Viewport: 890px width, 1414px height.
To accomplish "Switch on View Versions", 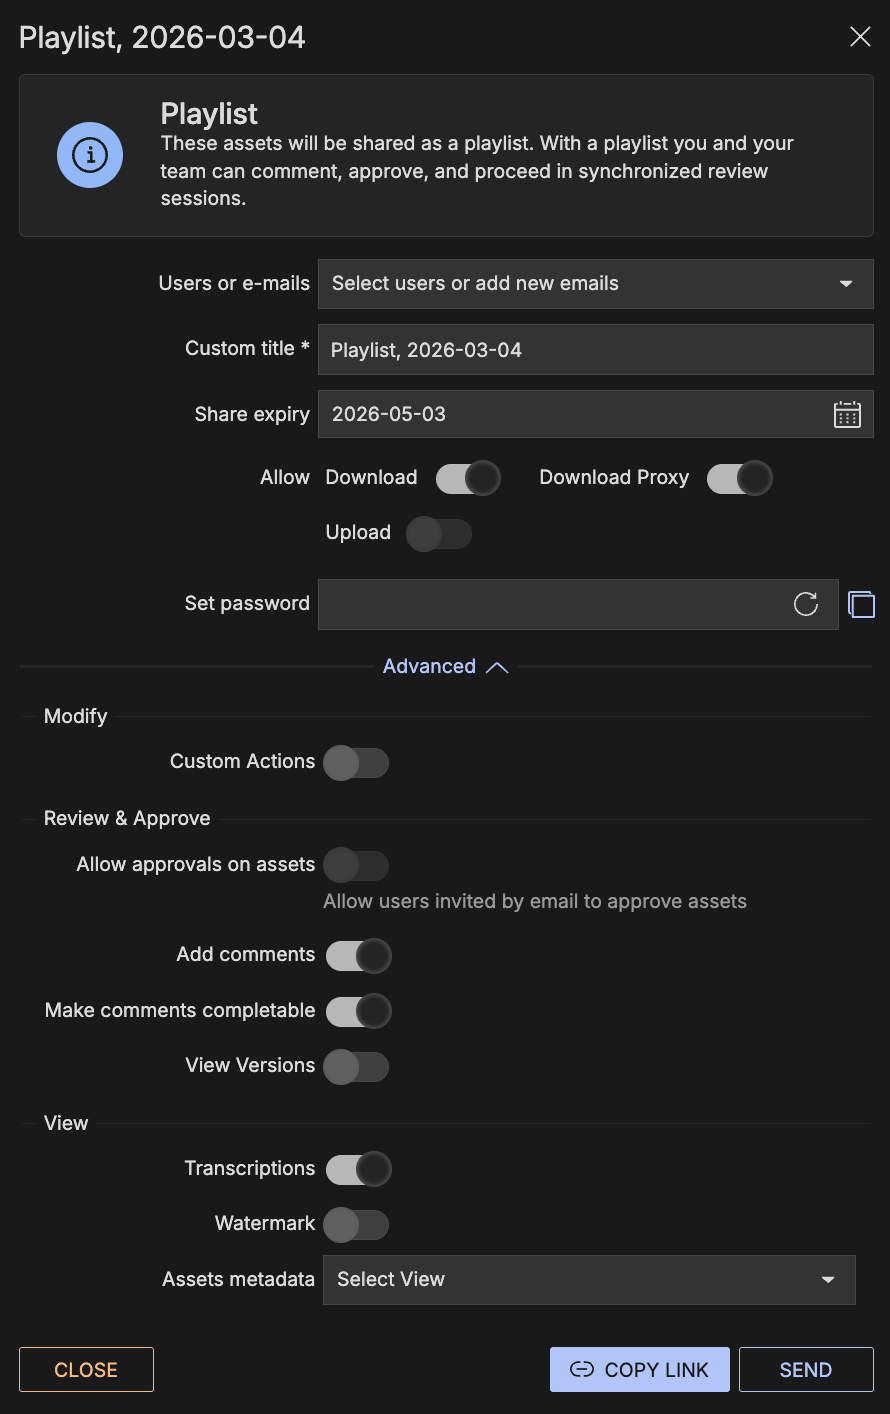I will (357, 1066).
